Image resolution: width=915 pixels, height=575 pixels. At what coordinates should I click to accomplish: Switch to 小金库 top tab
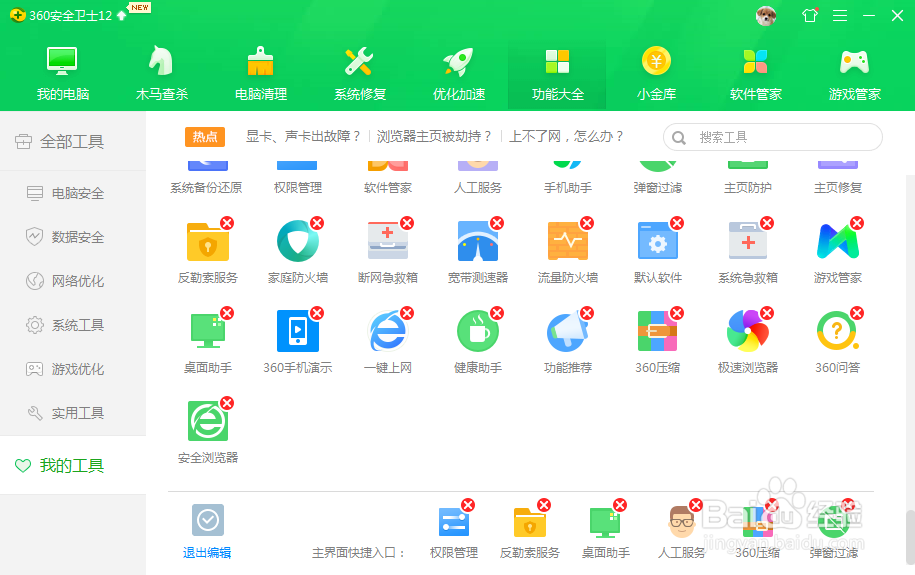tap(656, 74)
